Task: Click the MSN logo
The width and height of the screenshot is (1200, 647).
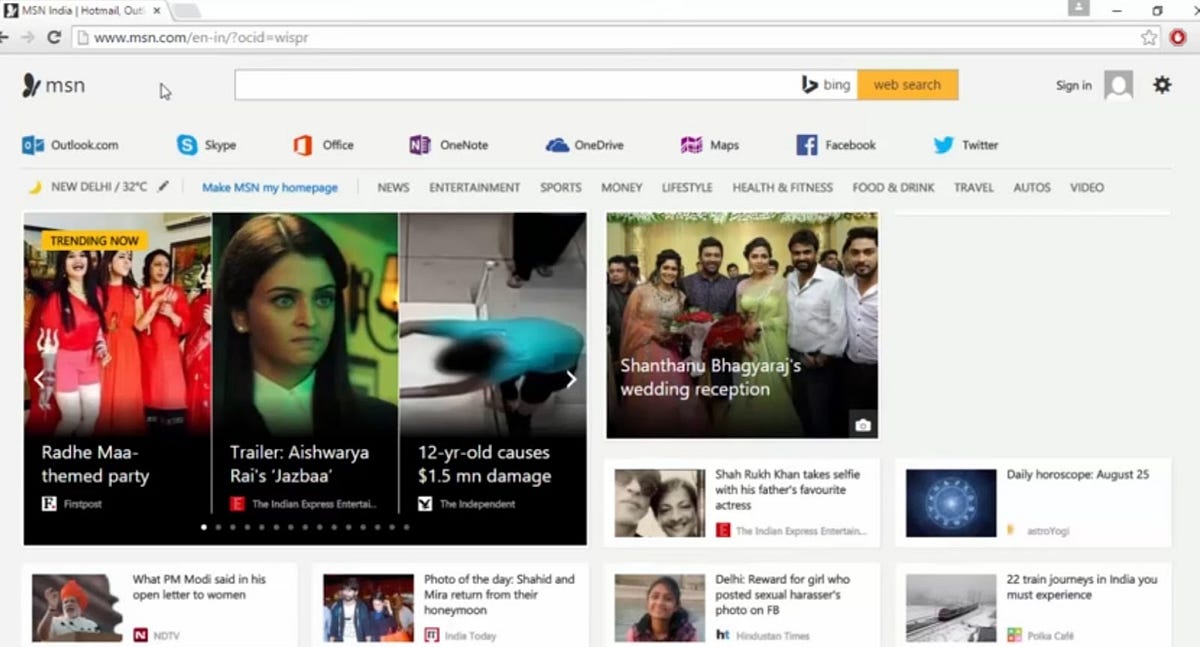Action: click(x=53, y=86)
